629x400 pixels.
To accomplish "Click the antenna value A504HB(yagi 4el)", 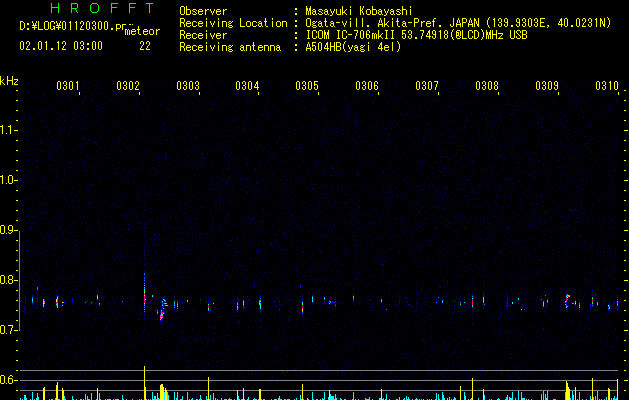I will (353, 47).
